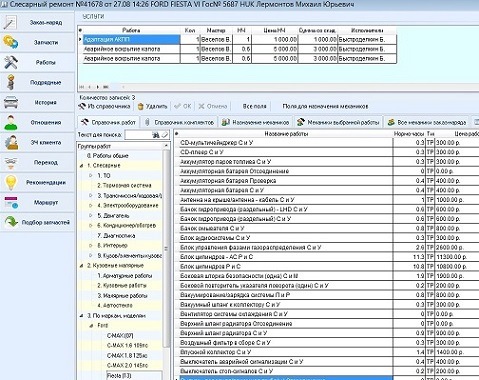Select Бачок омывателя С и У row
This screenshot has width=479, height=380.
tap(286, 228)
